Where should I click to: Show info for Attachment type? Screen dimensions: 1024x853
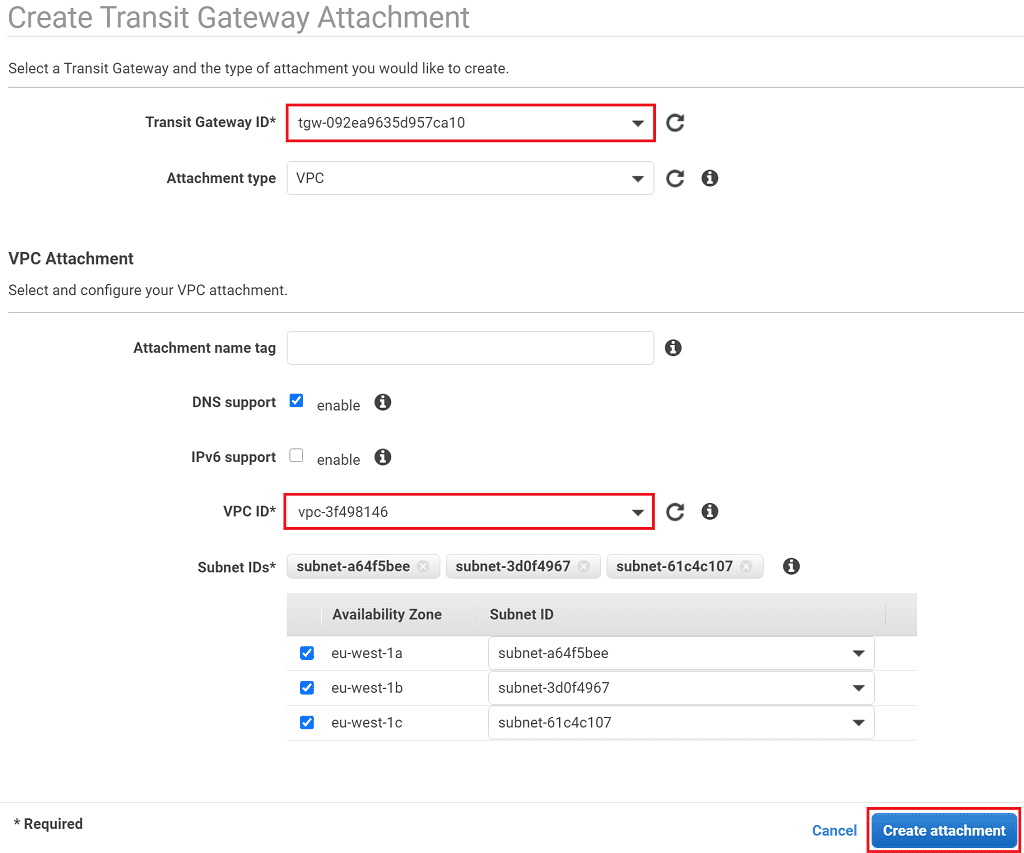click(710, 178)
